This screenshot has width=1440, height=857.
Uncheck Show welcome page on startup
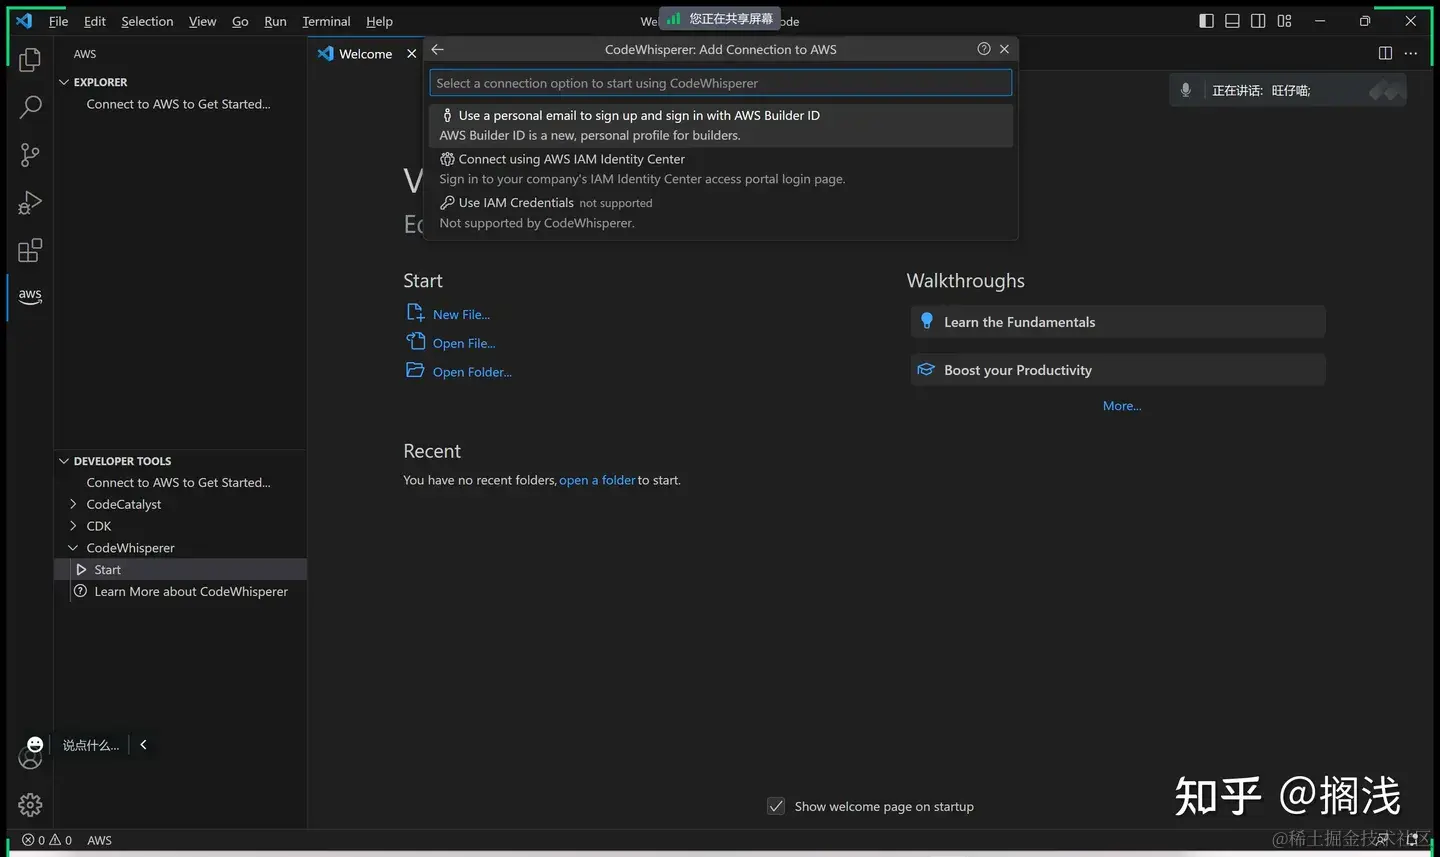pos(776,806)
